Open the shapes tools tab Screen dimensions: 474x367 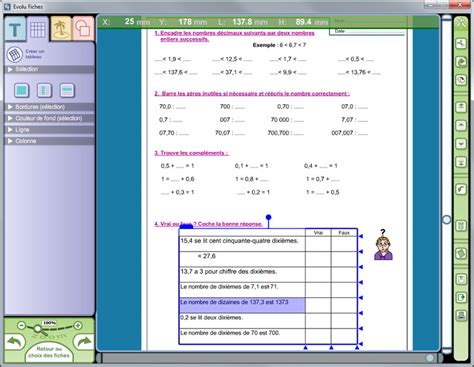(83, 28)
